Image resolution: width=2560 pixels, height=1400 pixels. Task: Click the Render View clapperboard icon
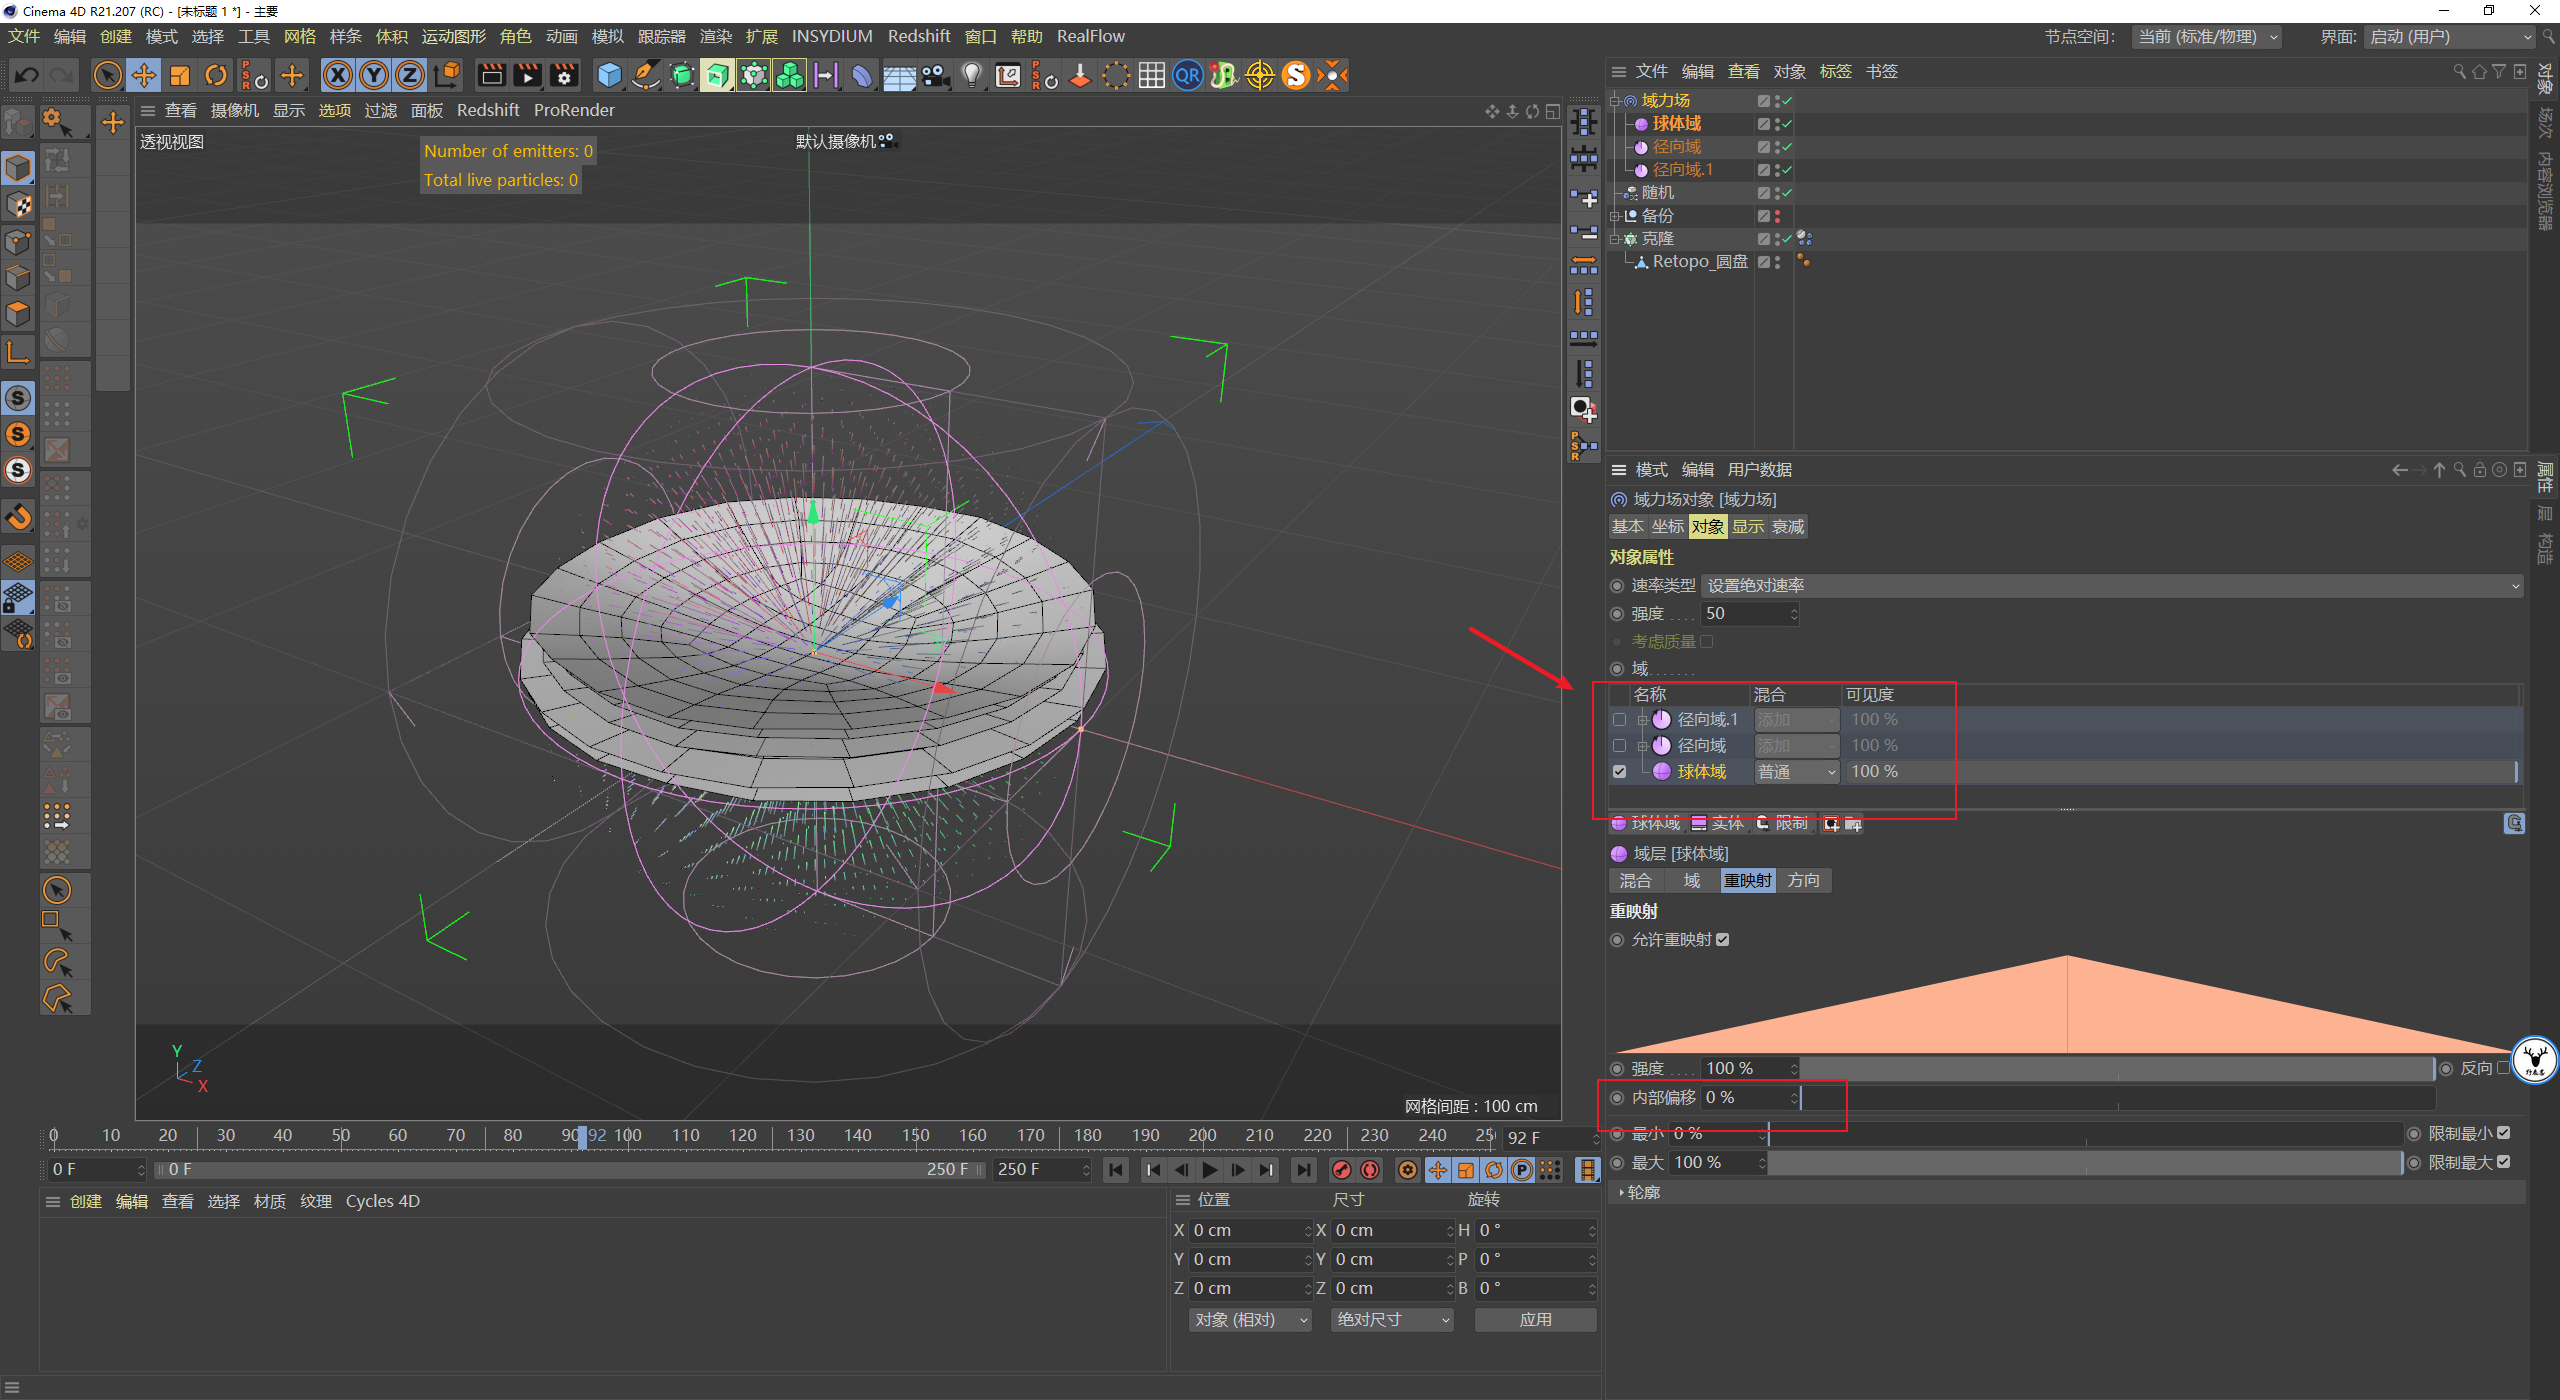click(x=491, y=75)
